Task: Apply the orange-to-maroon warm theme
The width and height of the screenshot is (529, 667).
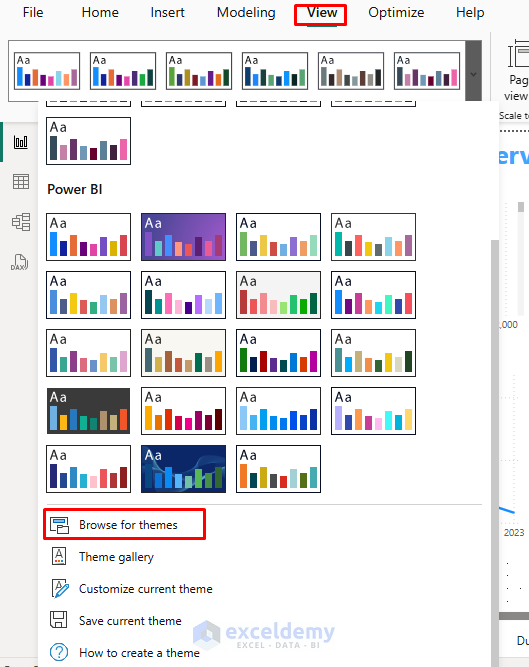Action: (183, 411)
